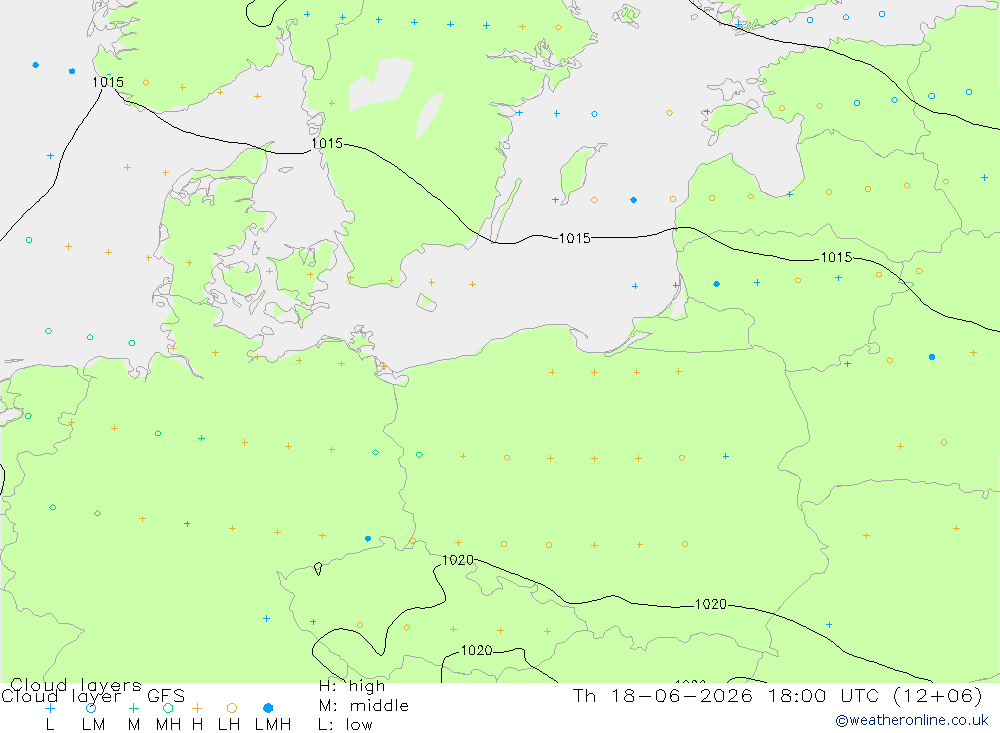Click Lake Vänern in Sweden
Screen dimensions: 1000x733
(x=381, y=83)
